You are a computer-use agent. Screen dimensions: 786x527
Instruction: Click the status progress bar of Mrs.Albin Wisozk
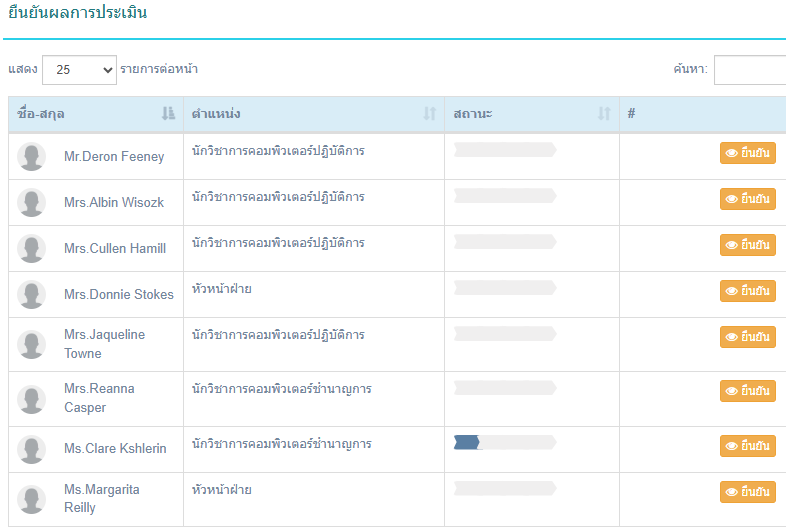pos(505,196)
